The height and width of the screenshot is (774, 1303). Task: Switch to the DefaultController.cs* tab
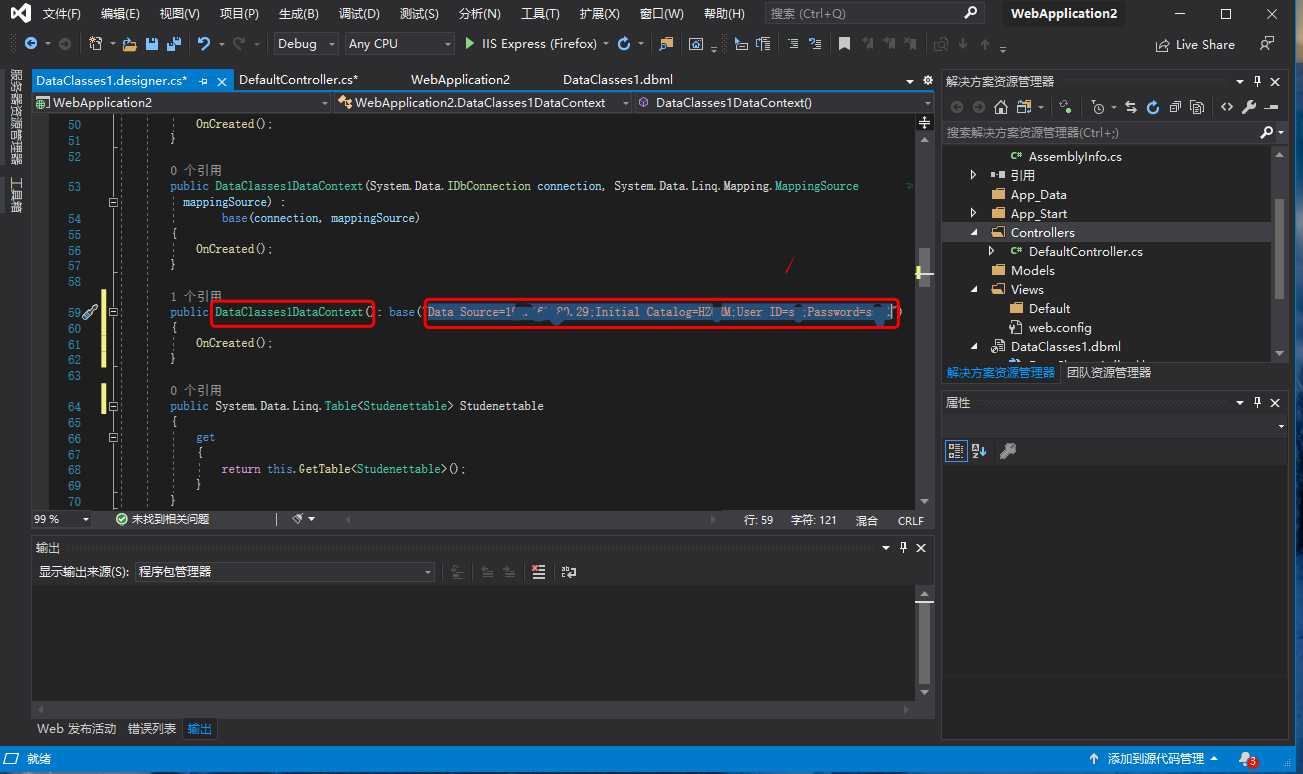pyautogui.click(x=298, y=80)
